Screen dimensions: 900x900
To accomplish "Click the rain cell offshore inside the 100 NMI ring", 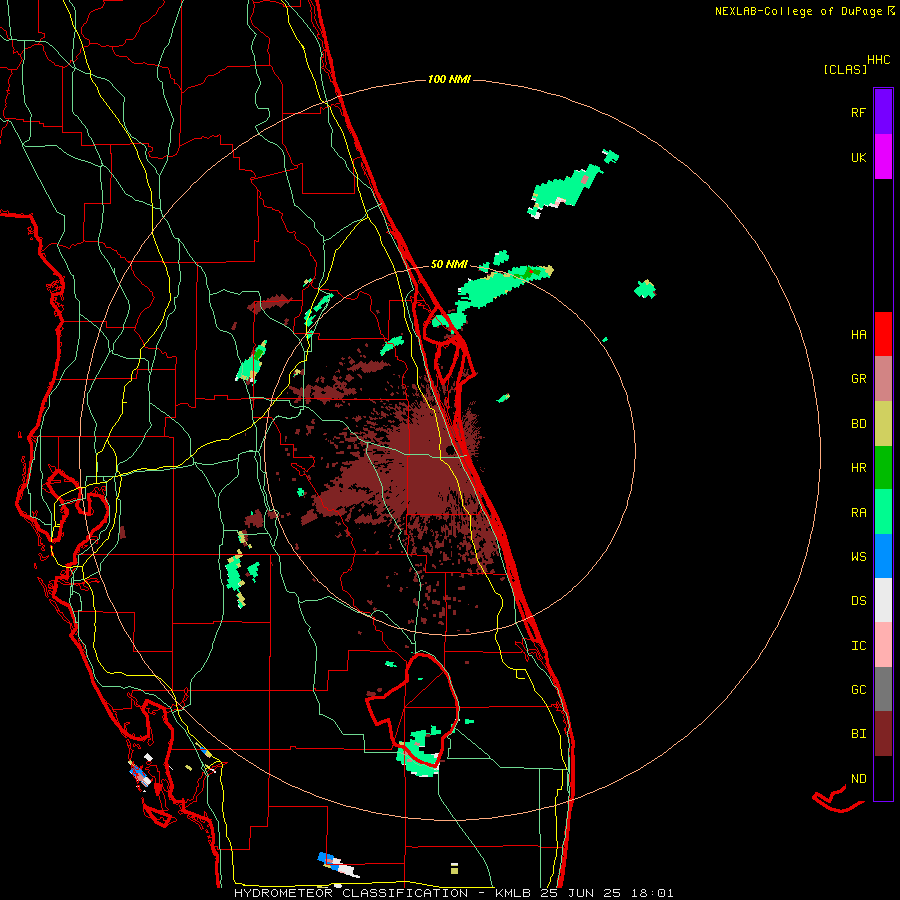I will (565, 189).
